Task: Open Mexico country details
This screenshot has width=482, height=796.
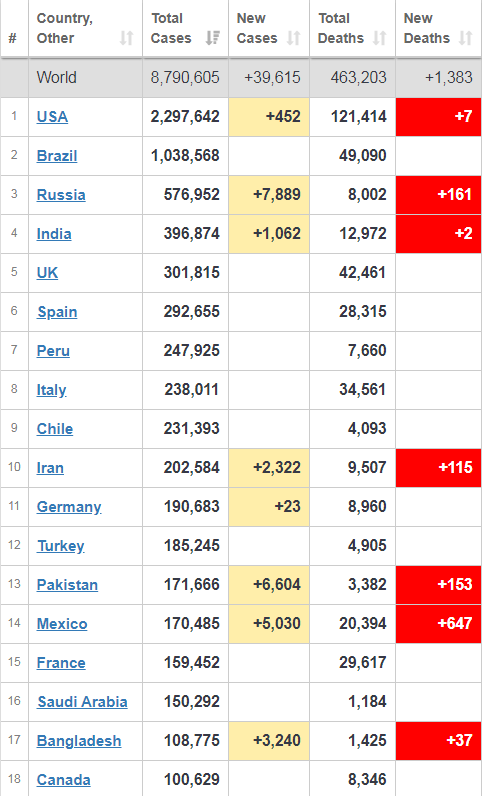Action: pyautogui.click(x=62, y=624)
